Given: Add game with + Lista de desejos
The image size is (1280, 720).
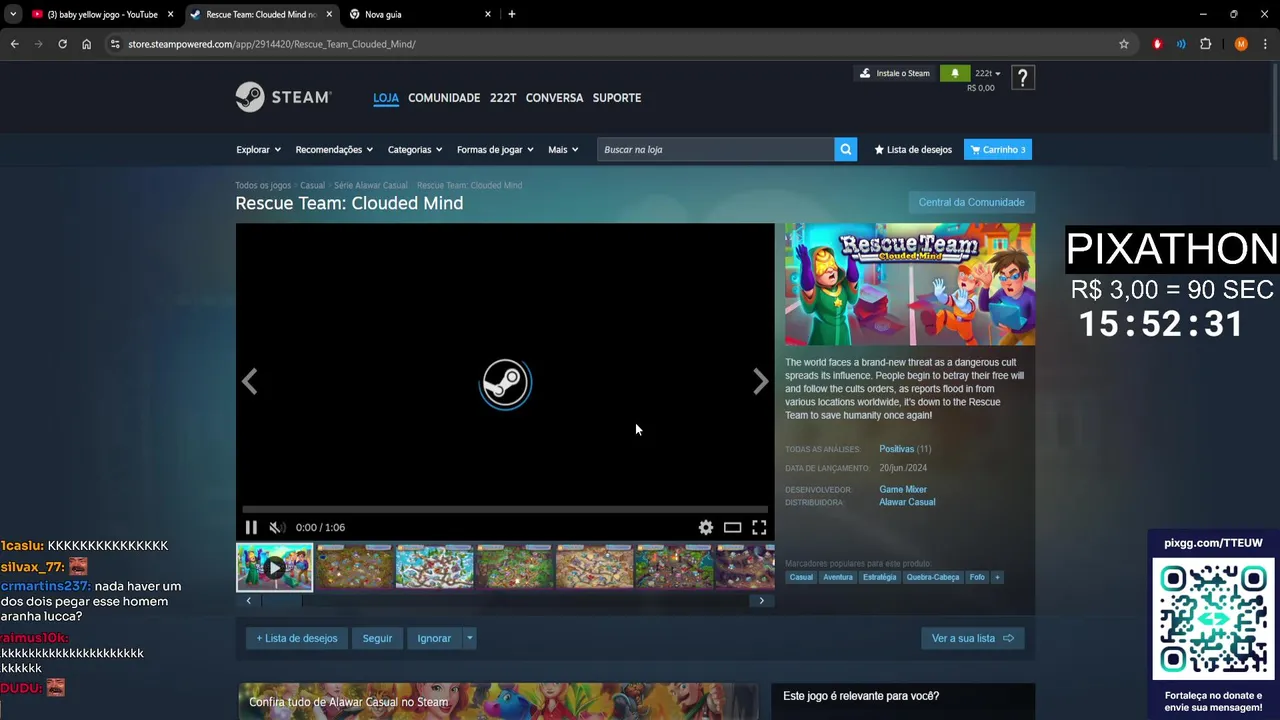Looking at the screenshot, I should 297,638.
